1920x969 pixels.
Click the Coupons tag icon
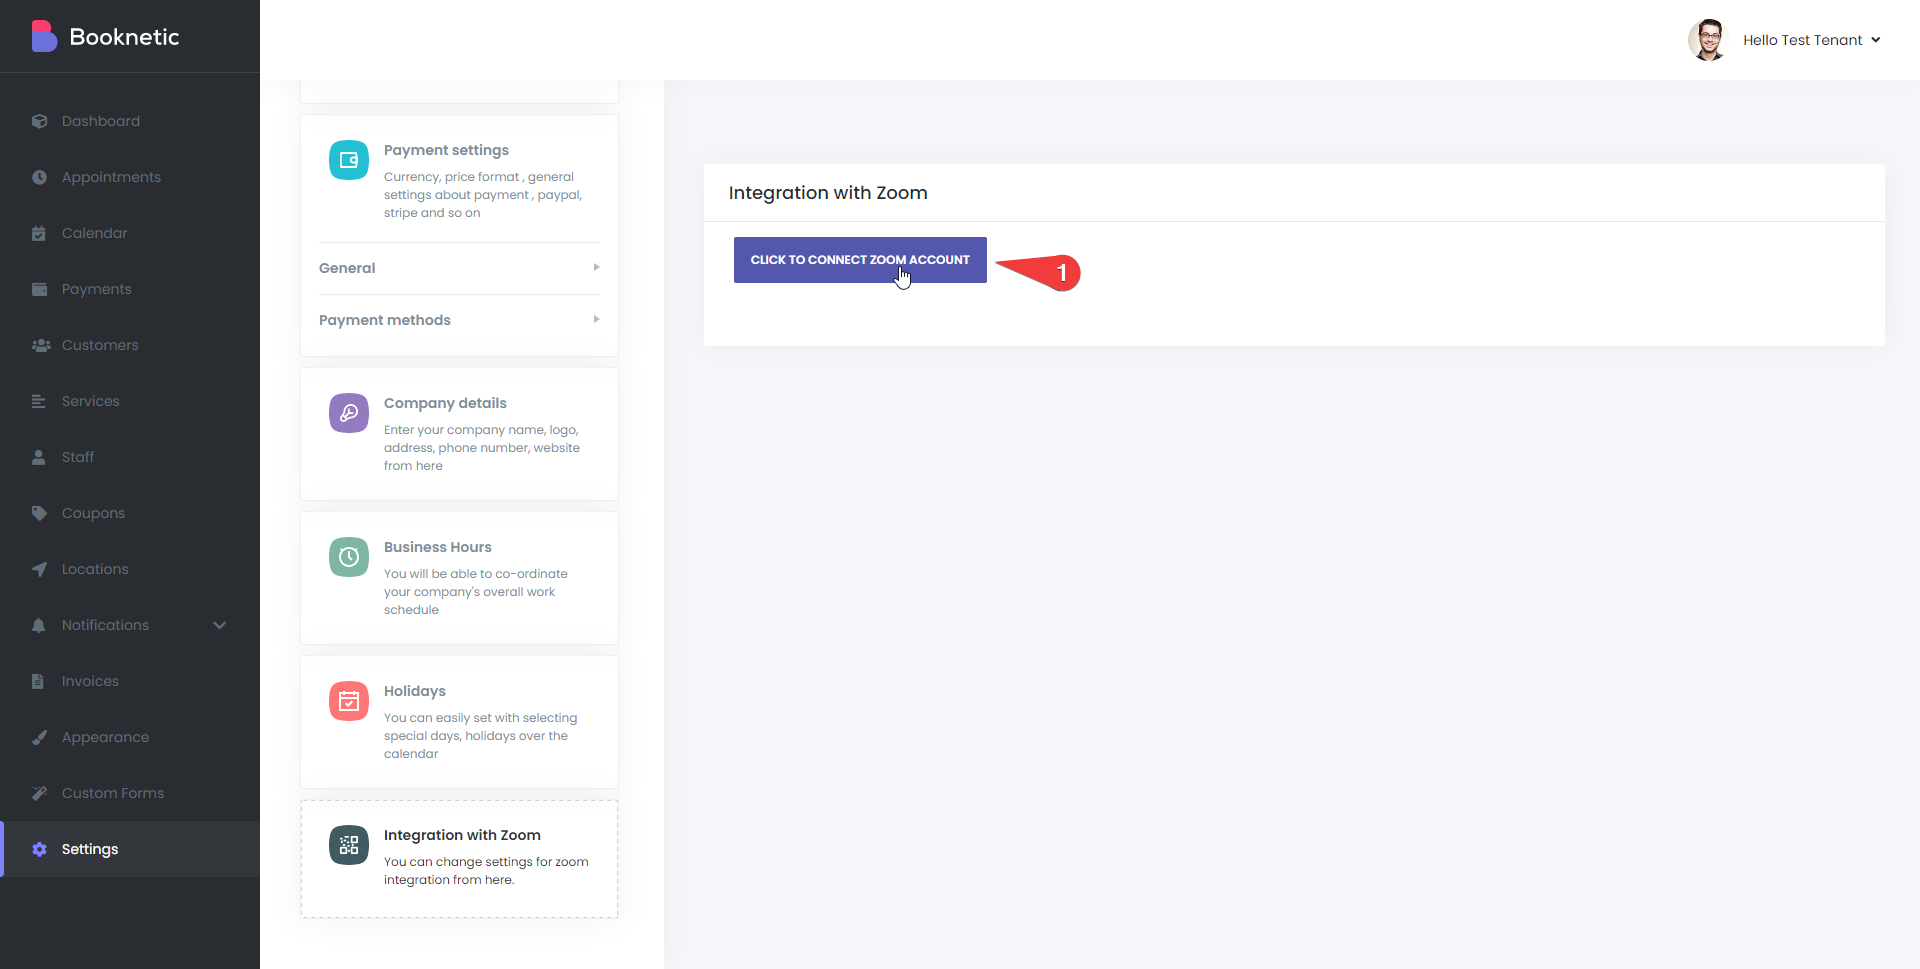(39, 513)
